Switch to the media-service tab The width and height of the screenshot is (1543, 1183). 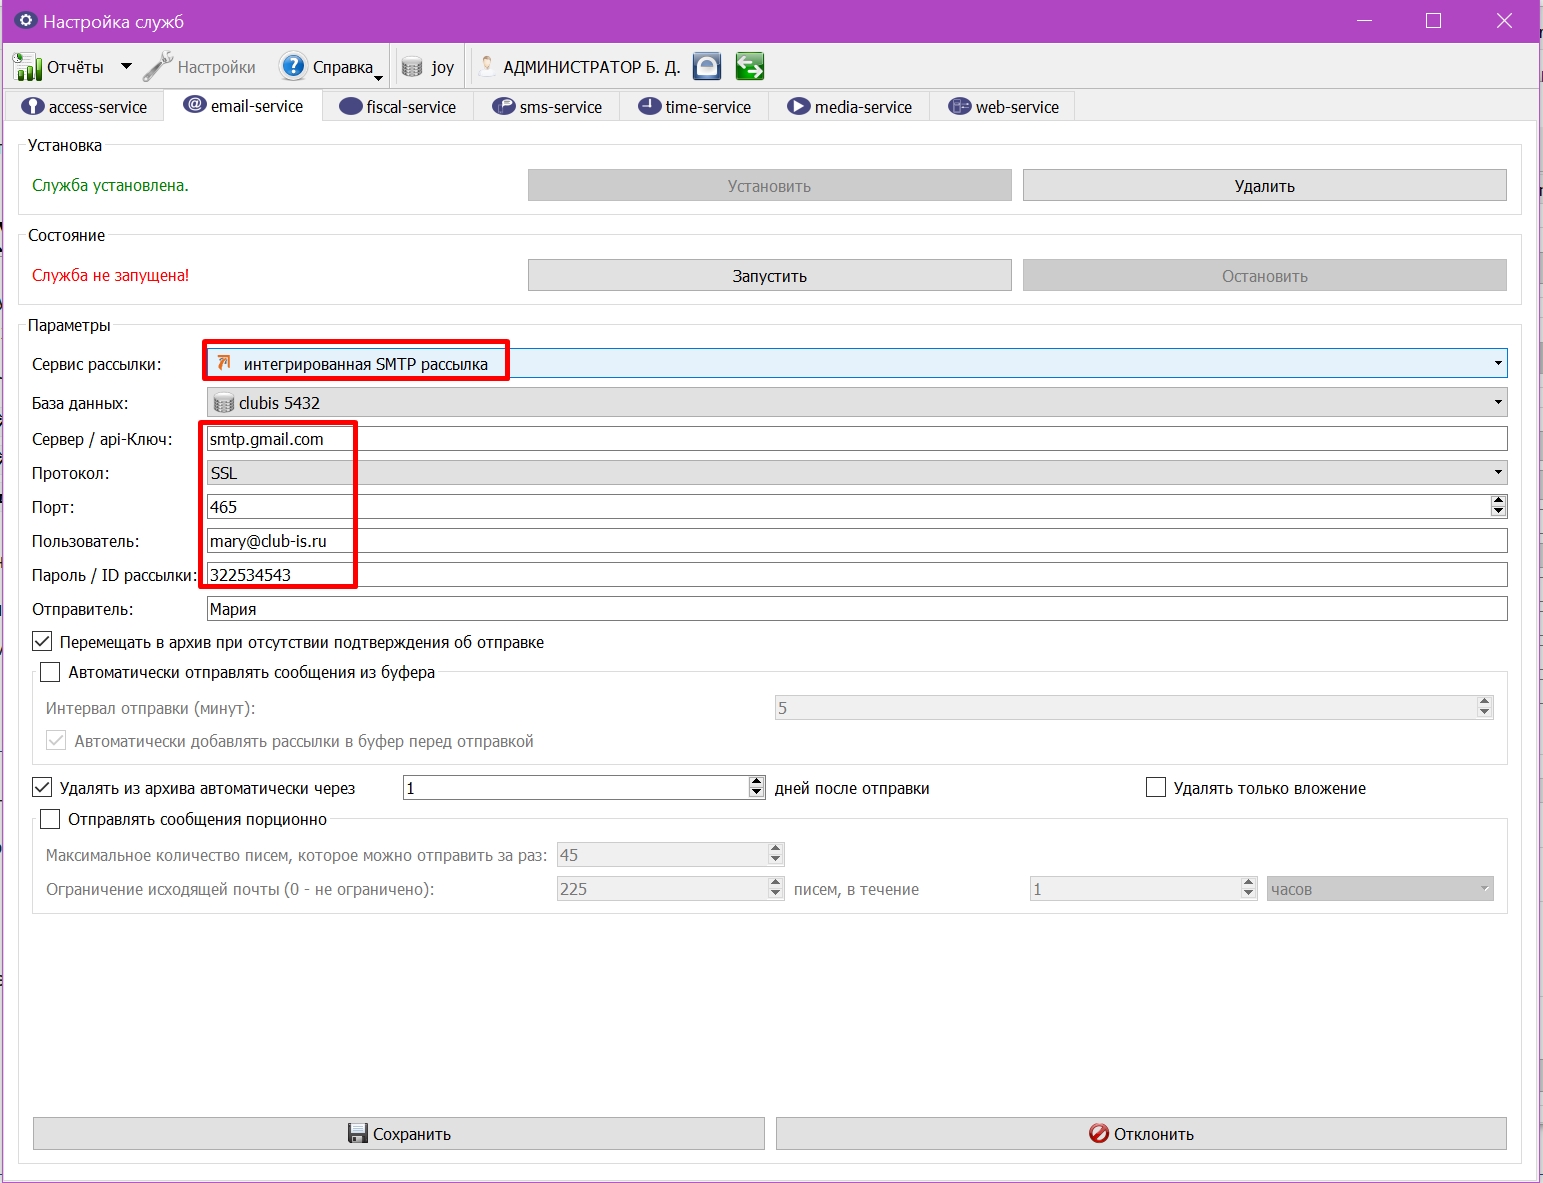[x=850, y=107]
